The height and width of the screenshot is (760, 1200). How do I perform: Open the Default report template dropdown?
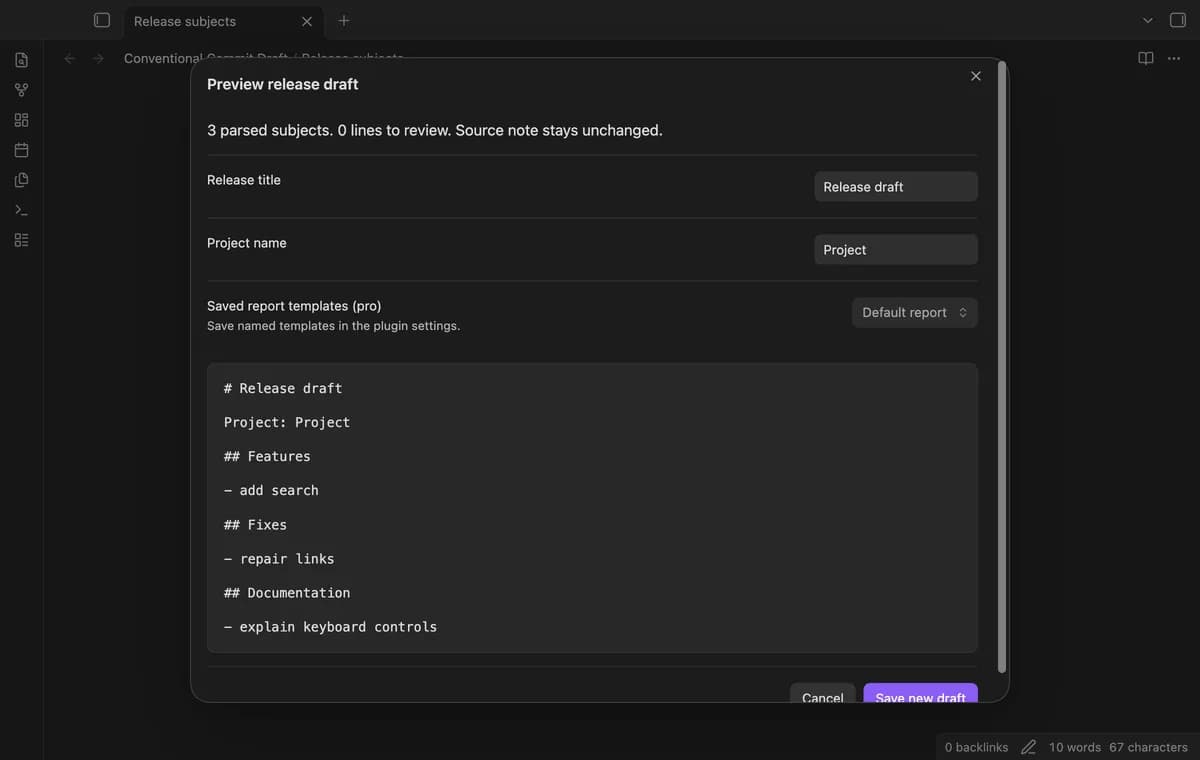tap(915, 313)
